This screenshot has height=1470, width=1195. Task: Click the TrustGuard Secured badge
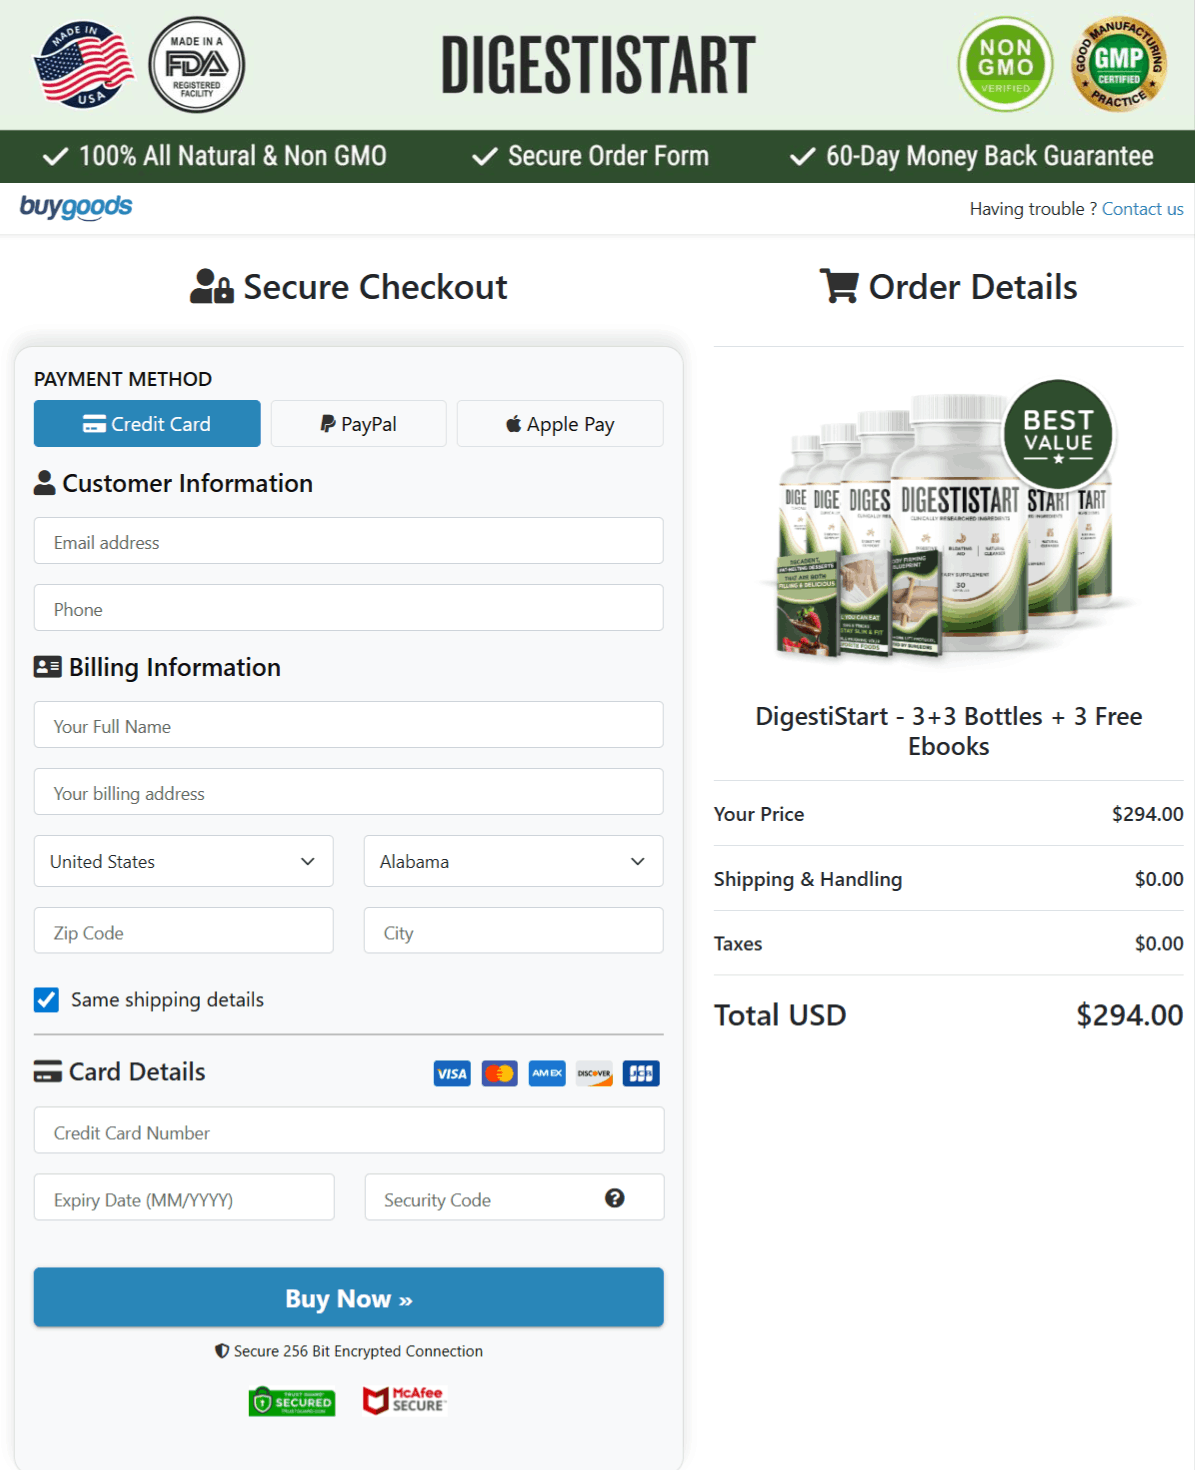292,1401
